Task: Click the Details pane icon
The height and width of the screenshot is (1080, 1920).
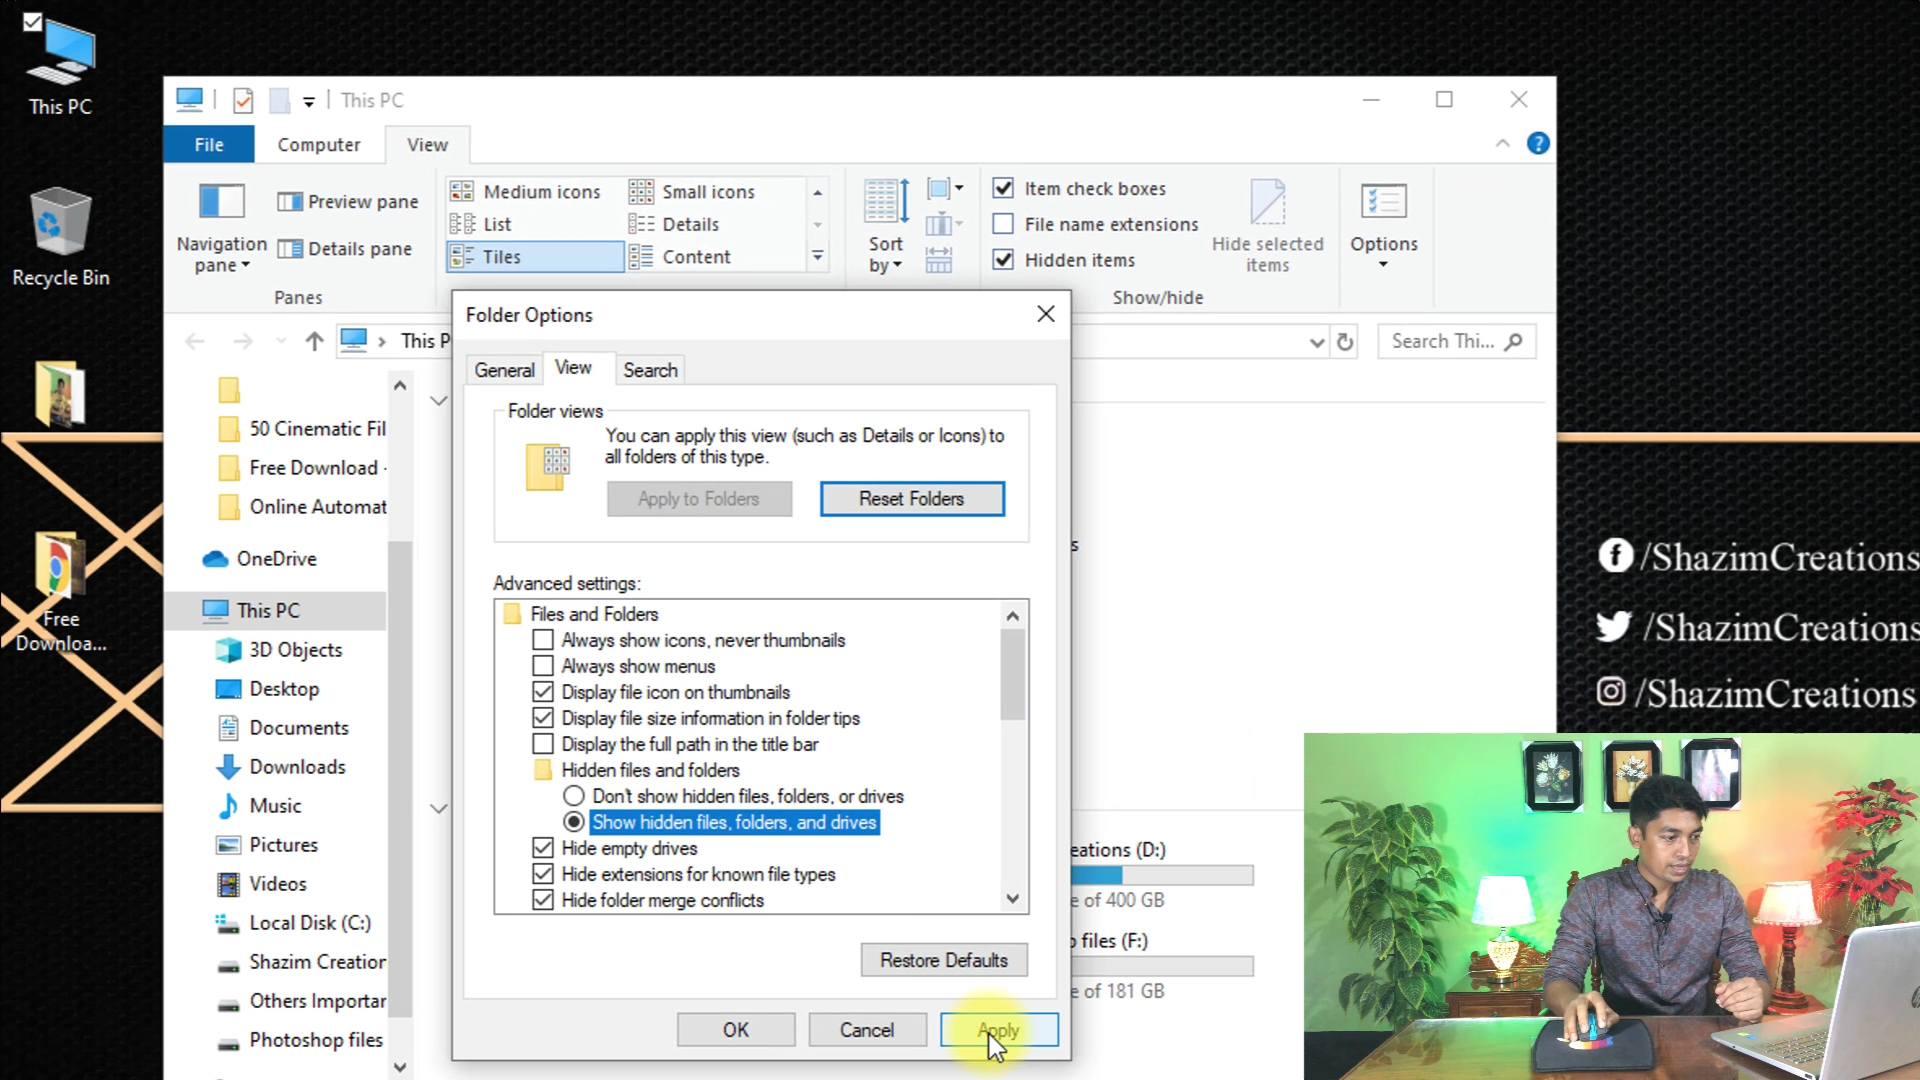Action: [290, 249]
